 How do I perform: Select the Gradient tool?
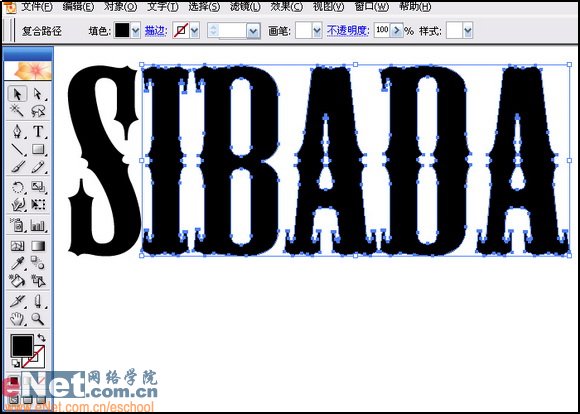(38, 246)
